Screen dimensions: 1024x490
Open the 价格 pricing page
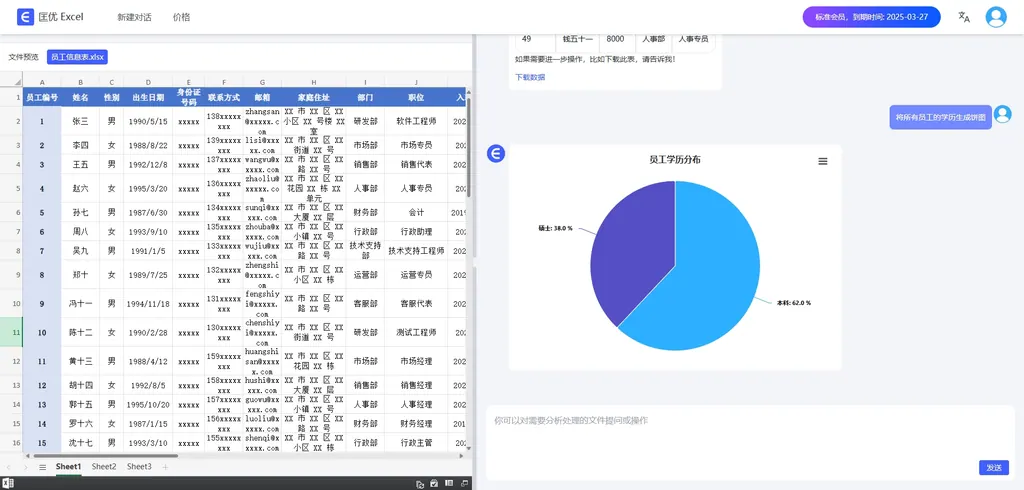click(181, 17)
